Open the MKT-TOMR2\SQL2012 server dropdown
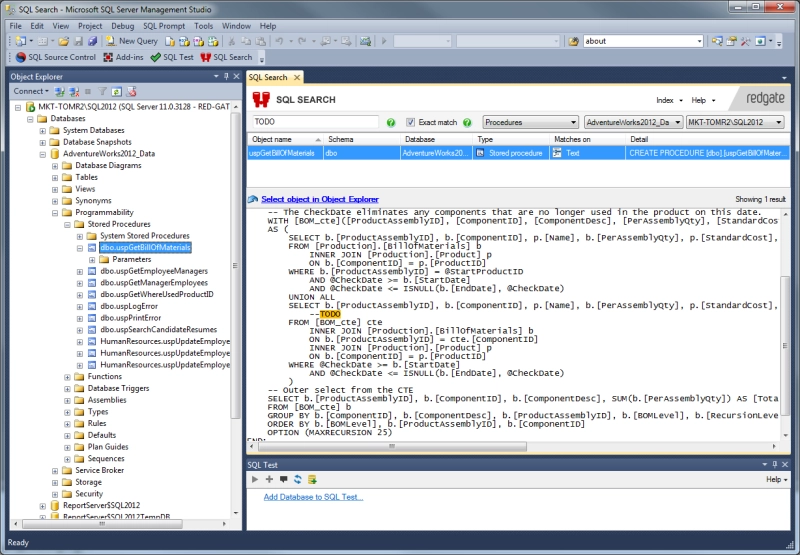Image resolution: width=800 pixels, height=555 pixels. pos(735,122)
